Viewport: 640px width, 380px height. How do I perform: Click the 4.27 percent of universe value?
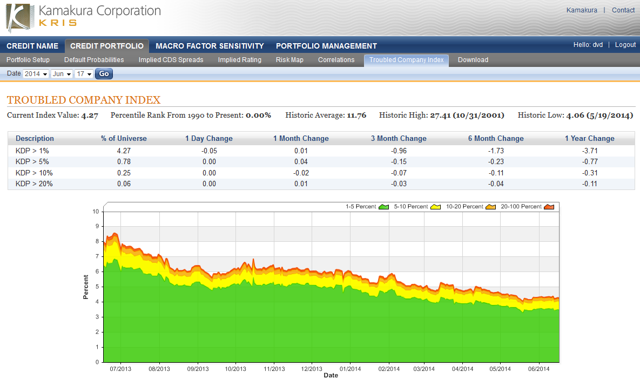coord(124,151)
